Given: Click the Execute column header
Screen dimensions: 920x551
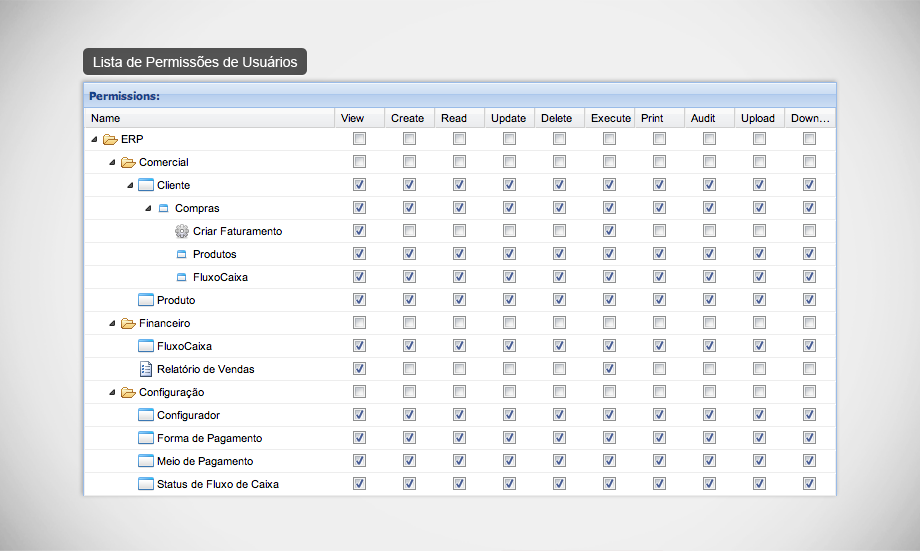Looking at the screenshot, I should 610,118.
